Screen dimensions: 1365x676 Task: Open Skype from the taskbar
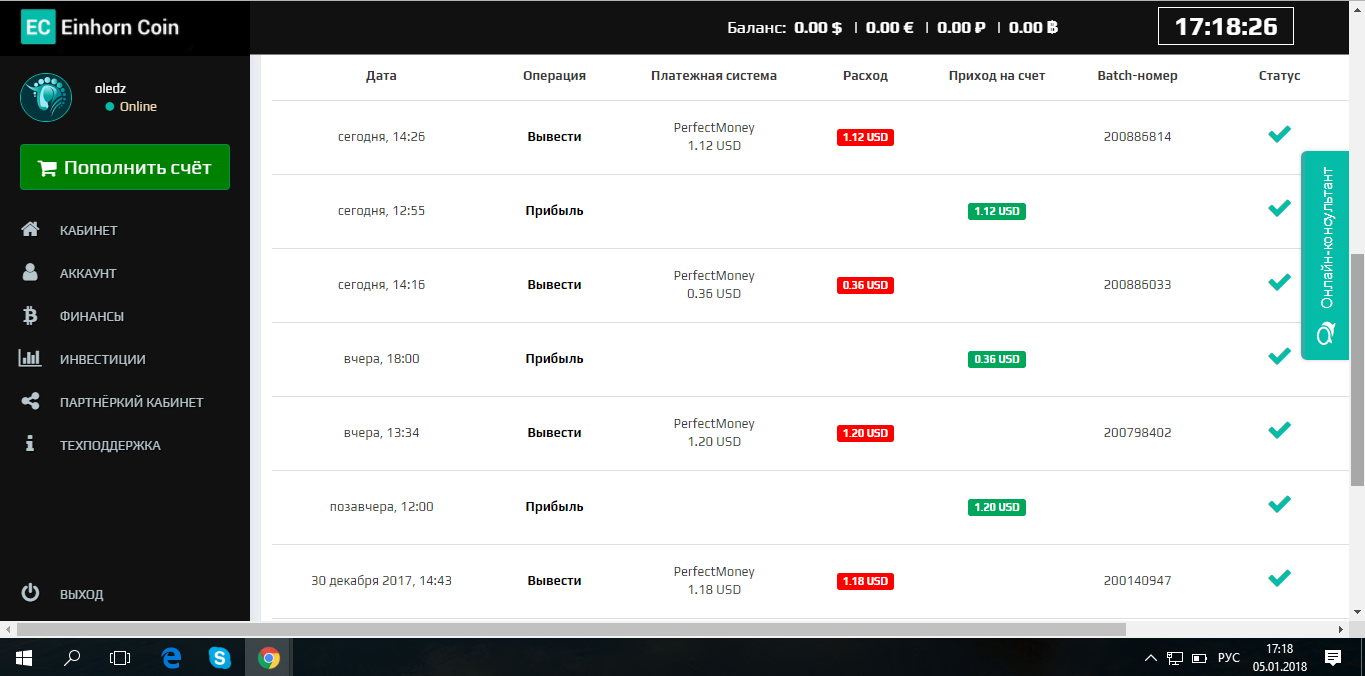tap(220, 658)
